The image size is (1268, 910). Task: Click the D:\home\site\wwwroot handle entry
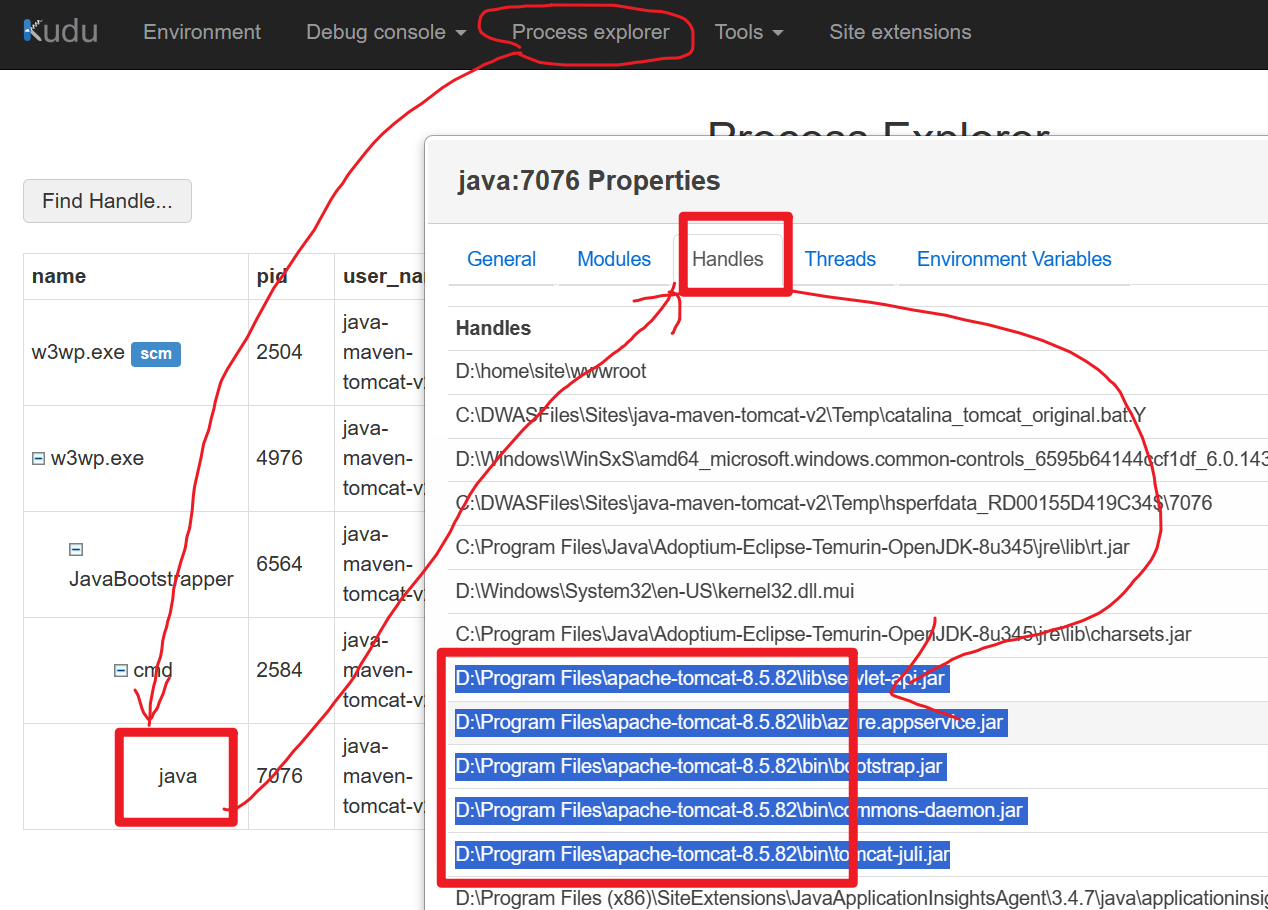(551, 371)
